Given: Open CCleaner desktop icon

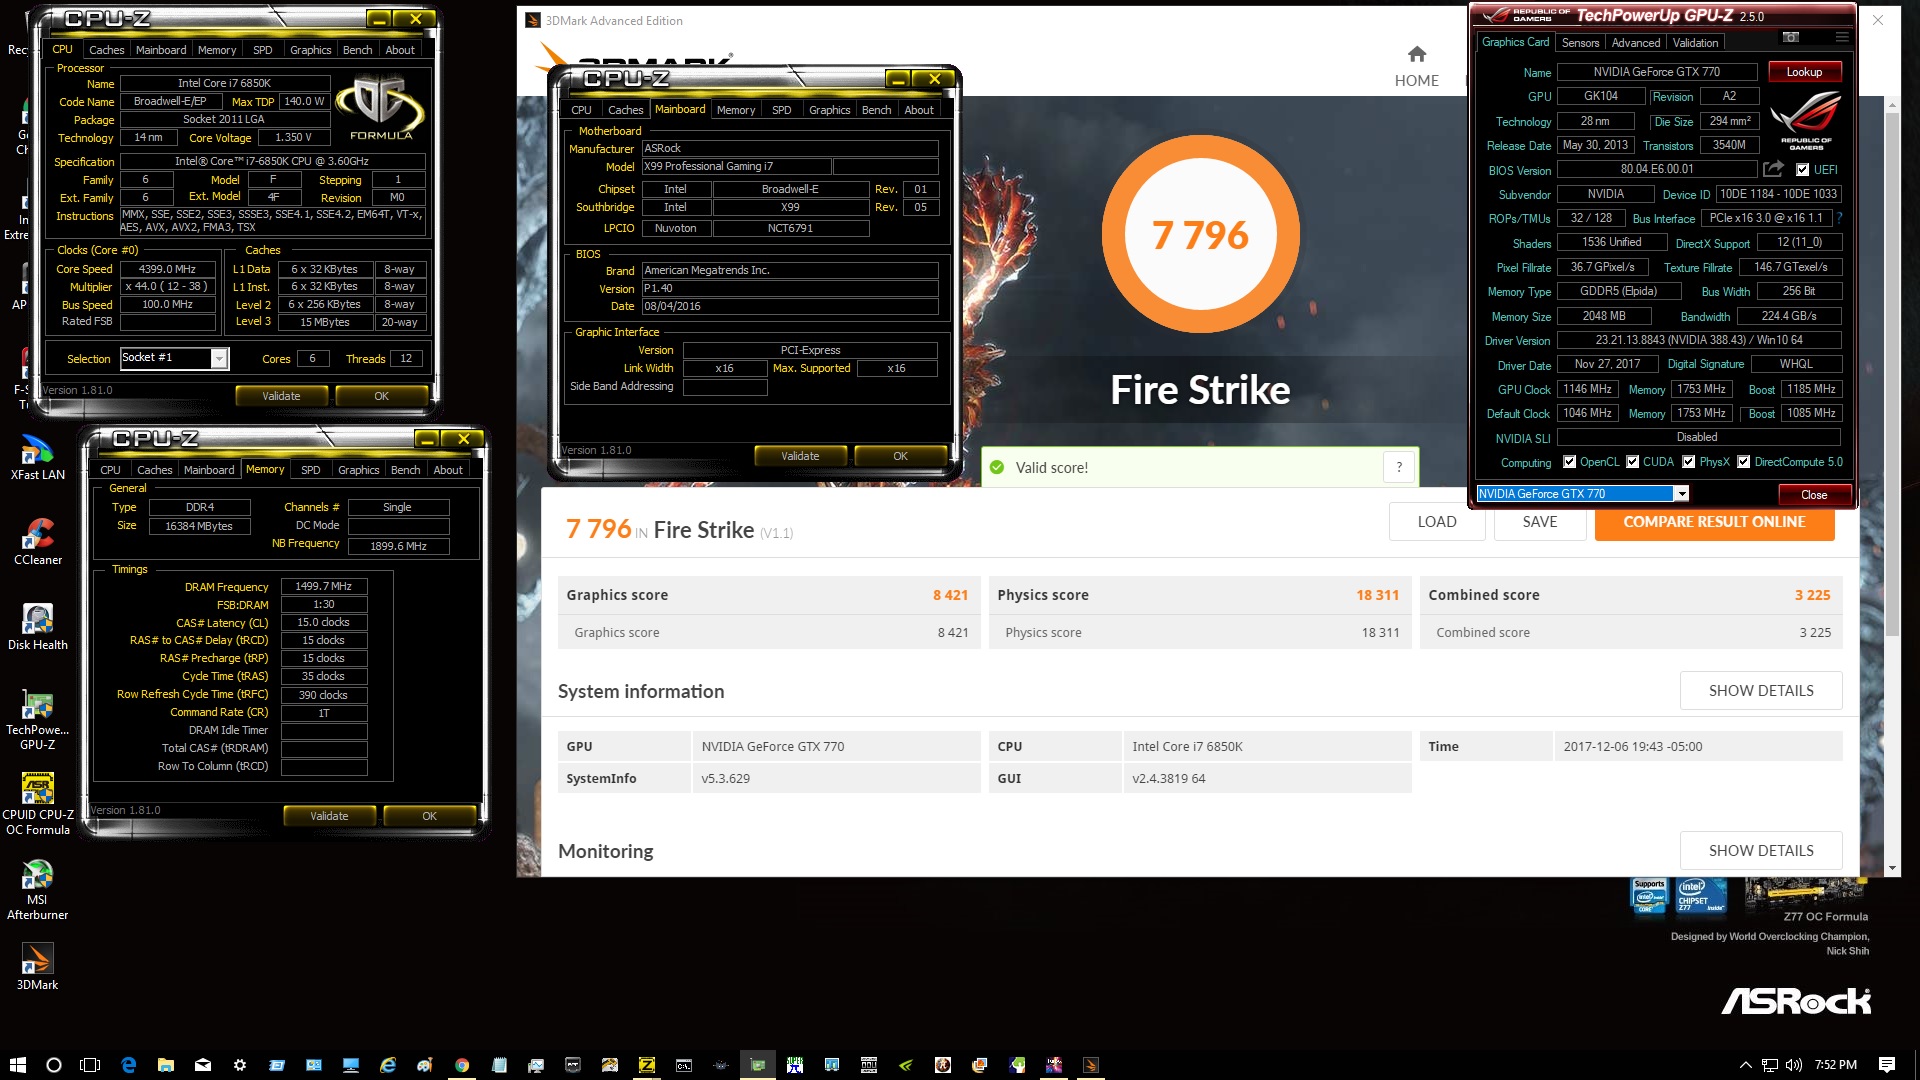Looking at the screenshot, I should tap(38, 543).
